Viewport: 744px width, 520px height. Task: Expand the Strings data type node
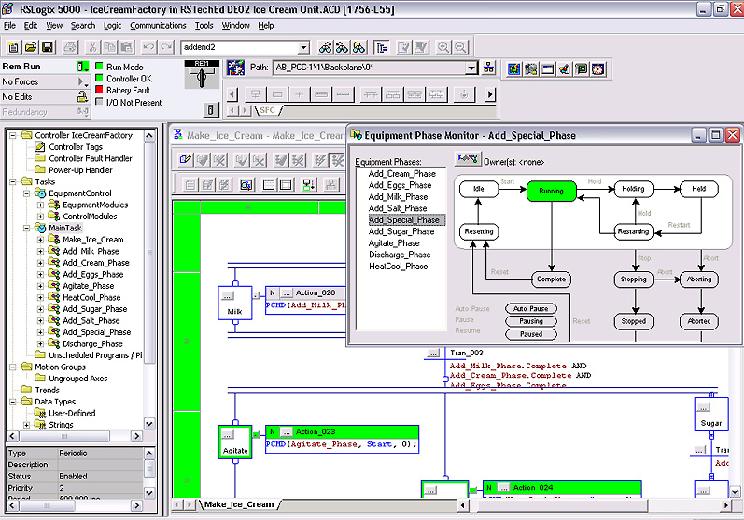[27, 425]
